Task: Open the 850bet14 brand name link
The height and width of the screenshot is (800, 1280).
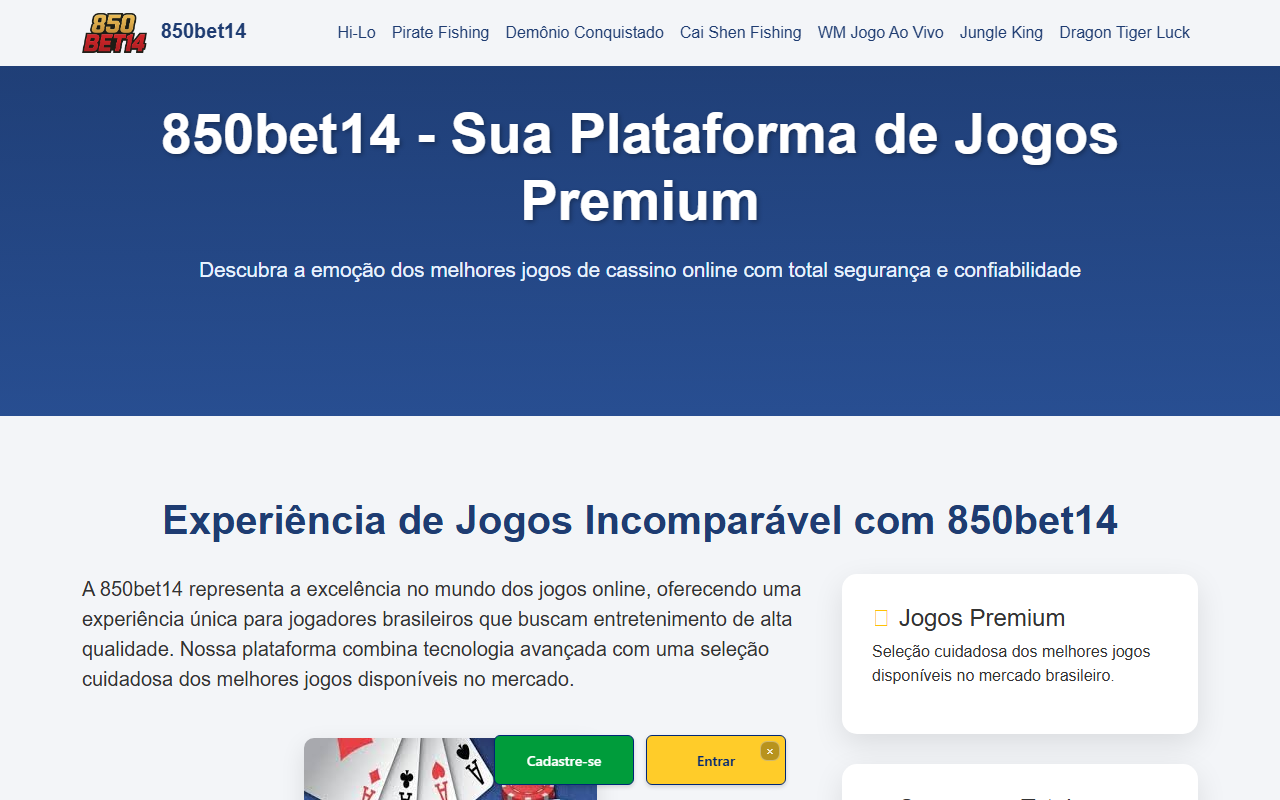Action: [x=203, y=31]
